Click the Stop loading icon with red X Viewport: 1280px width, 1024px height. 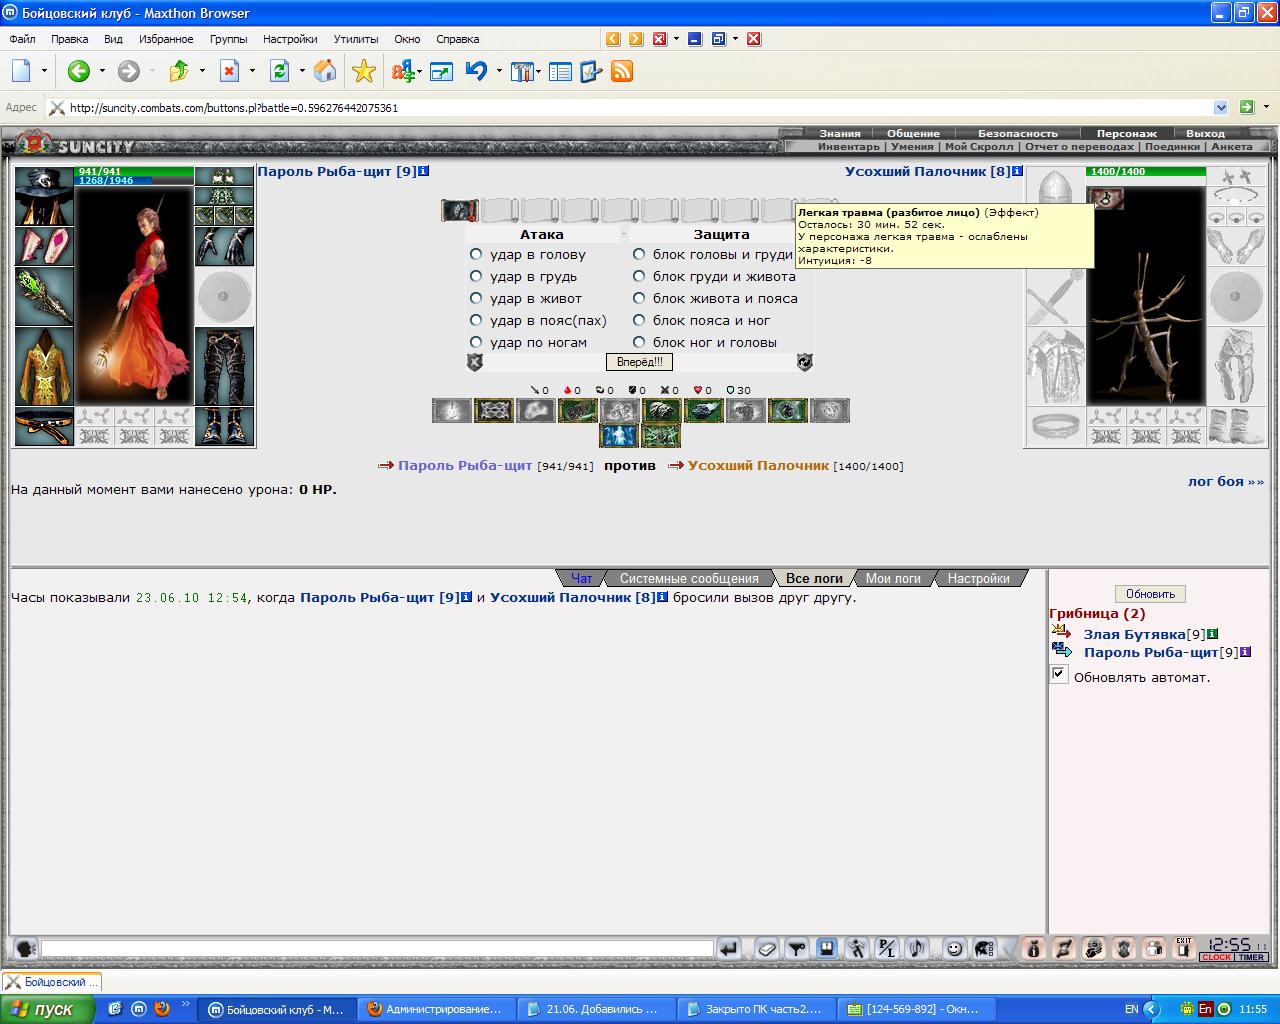[x=230, y=71]
